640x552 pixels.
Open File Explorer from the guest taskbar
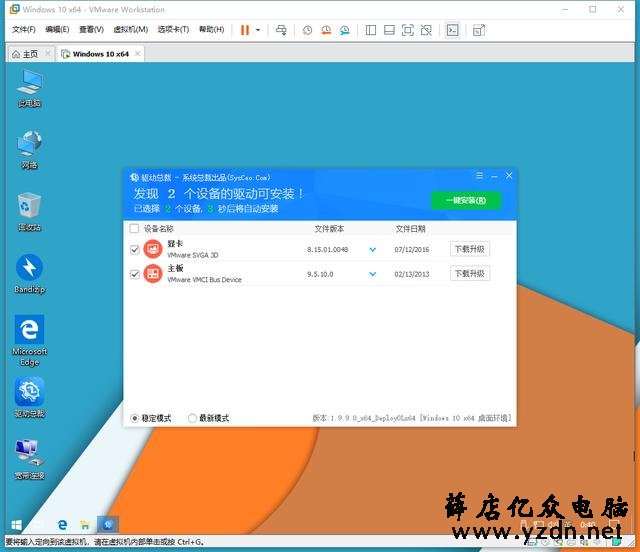tap(85, 525)
